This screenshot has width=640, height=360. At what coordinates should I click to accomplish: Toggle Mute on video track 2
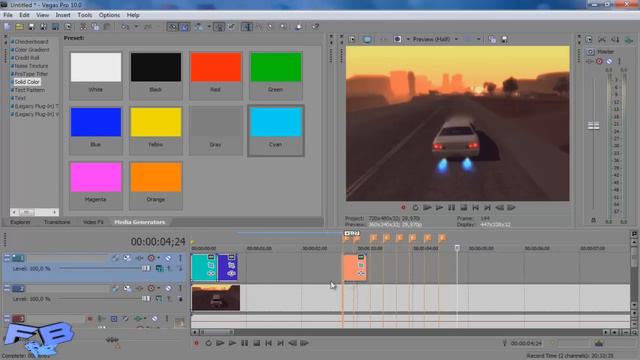(168, 289)
